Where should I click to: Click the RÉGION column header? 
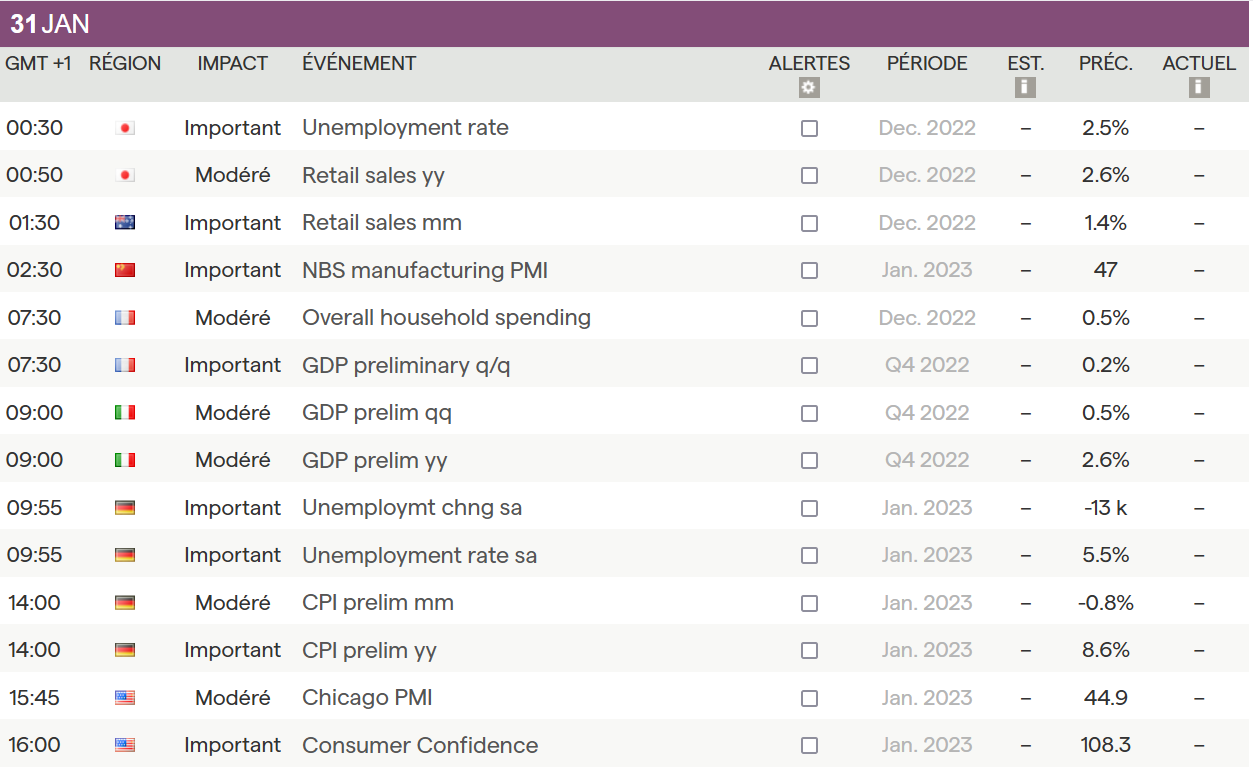click(125, 63)
